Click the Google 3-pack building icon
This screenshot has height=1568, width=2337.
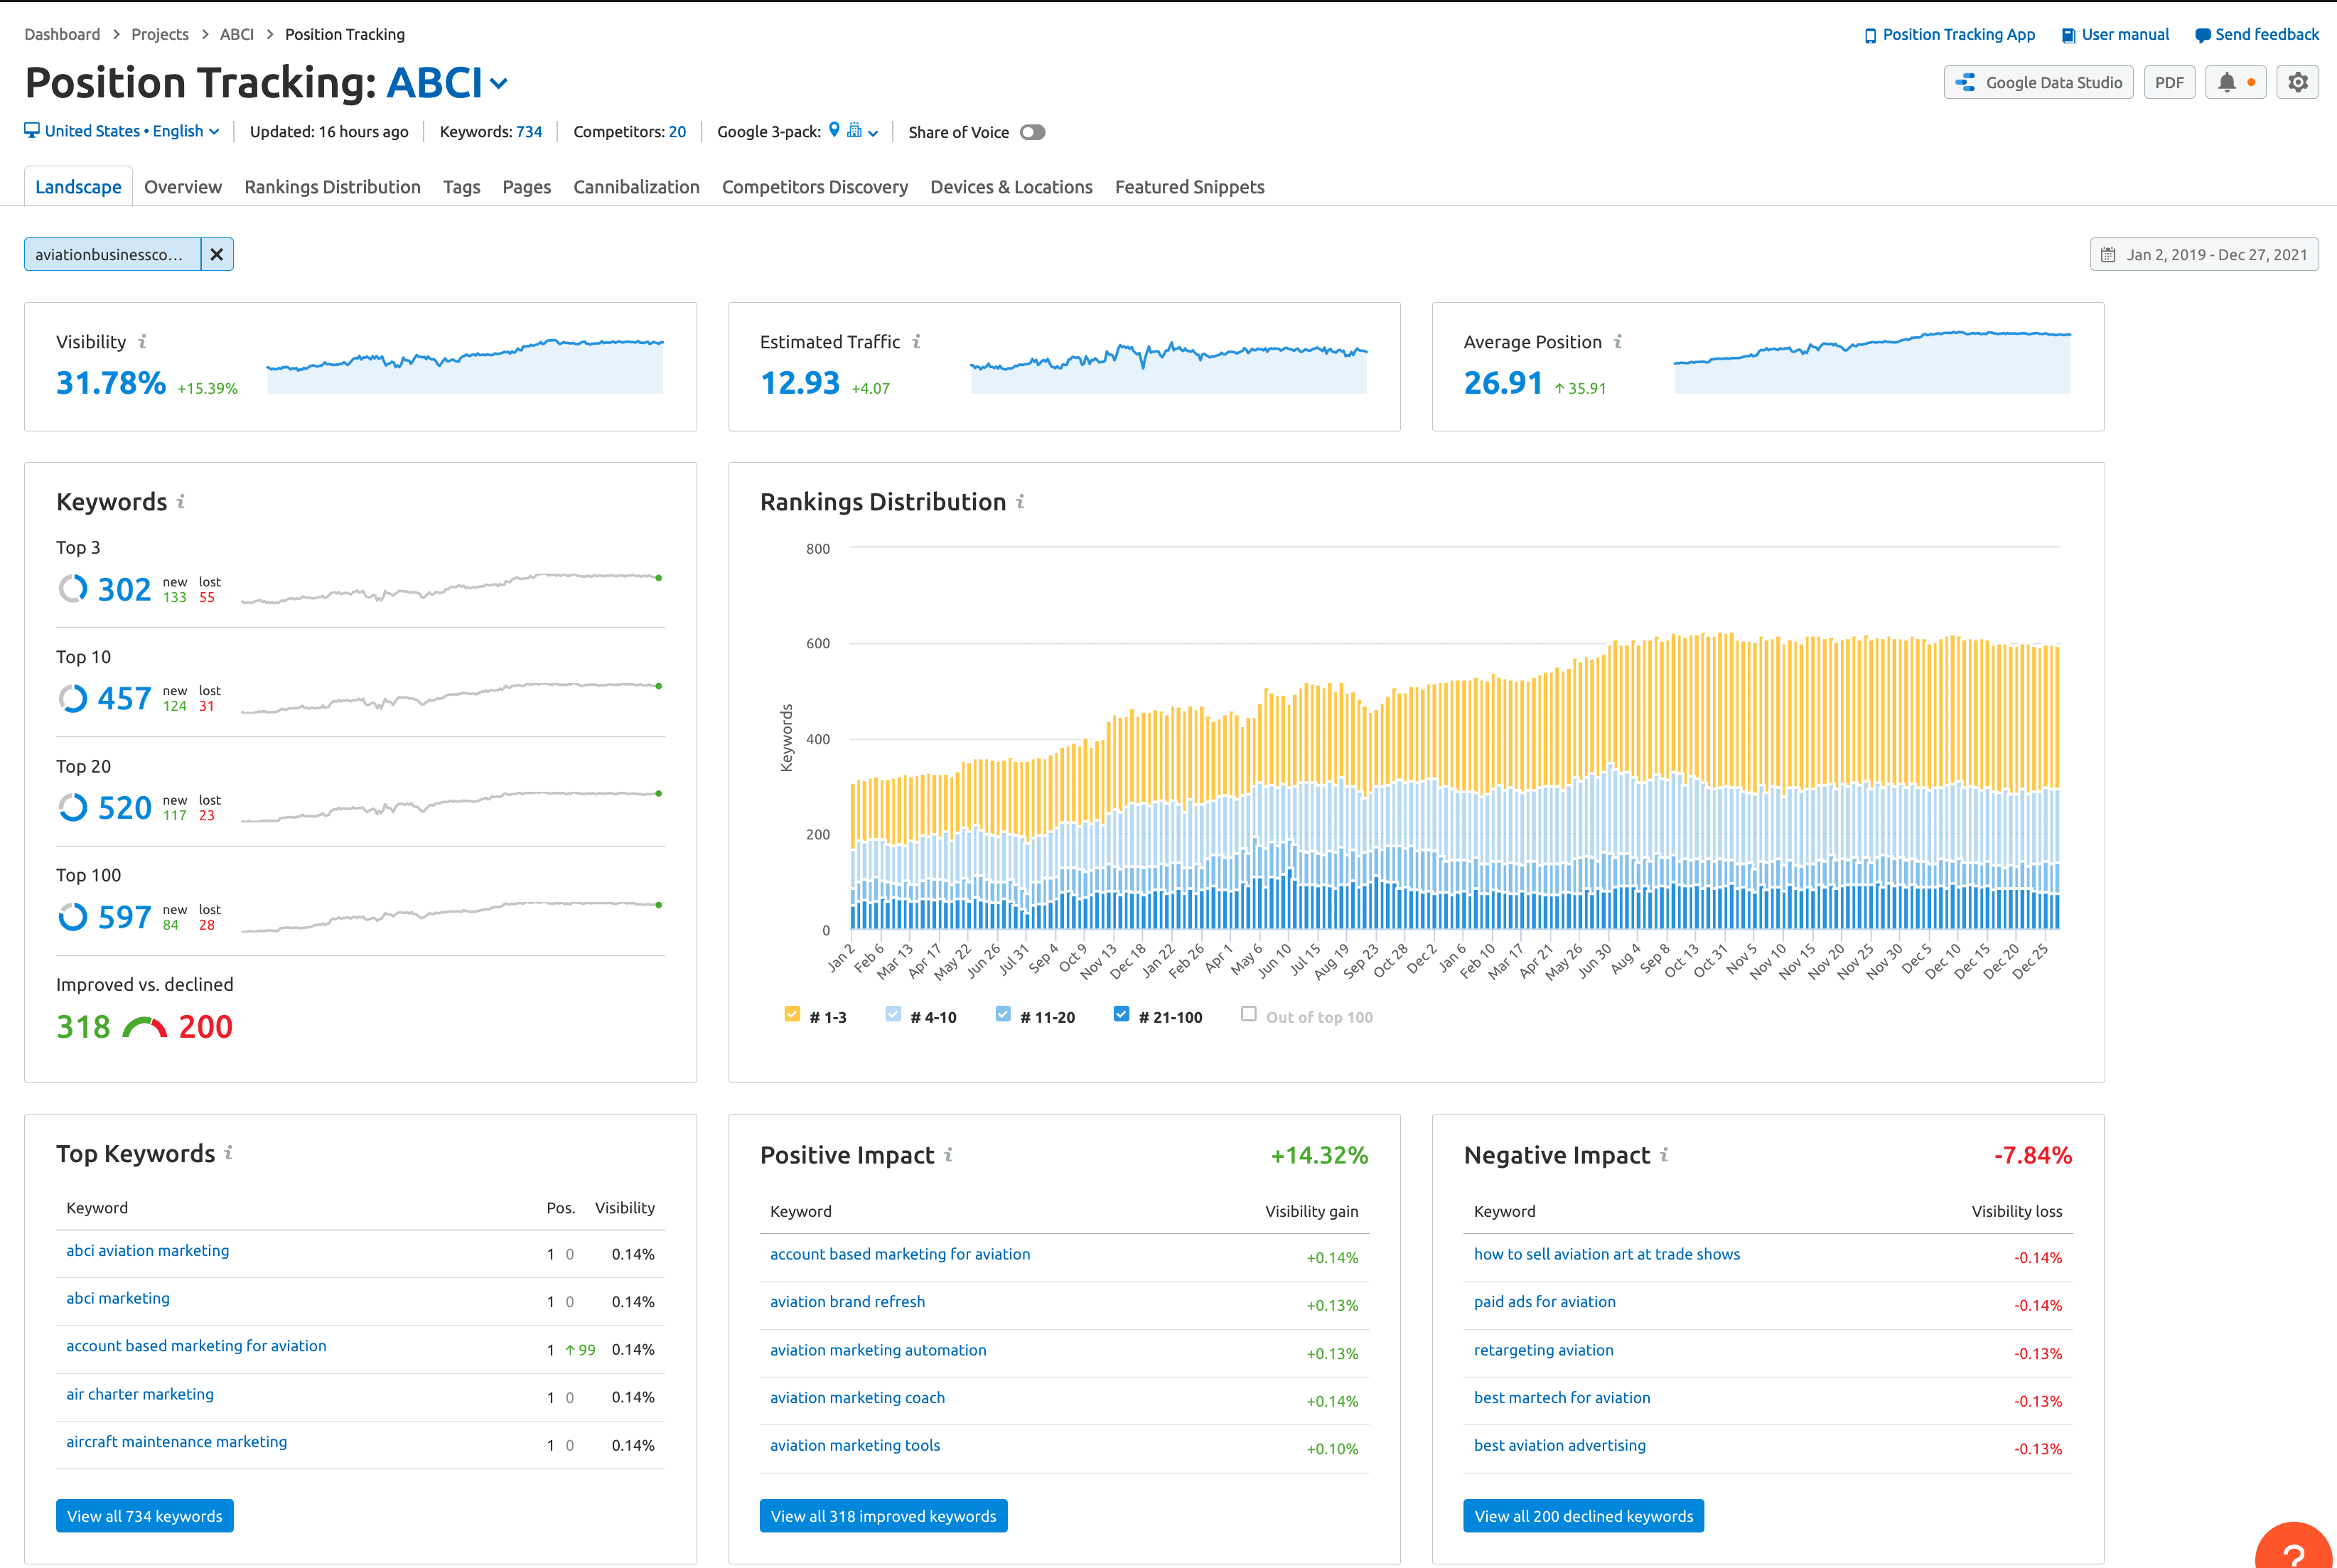[x=854, y=130]
